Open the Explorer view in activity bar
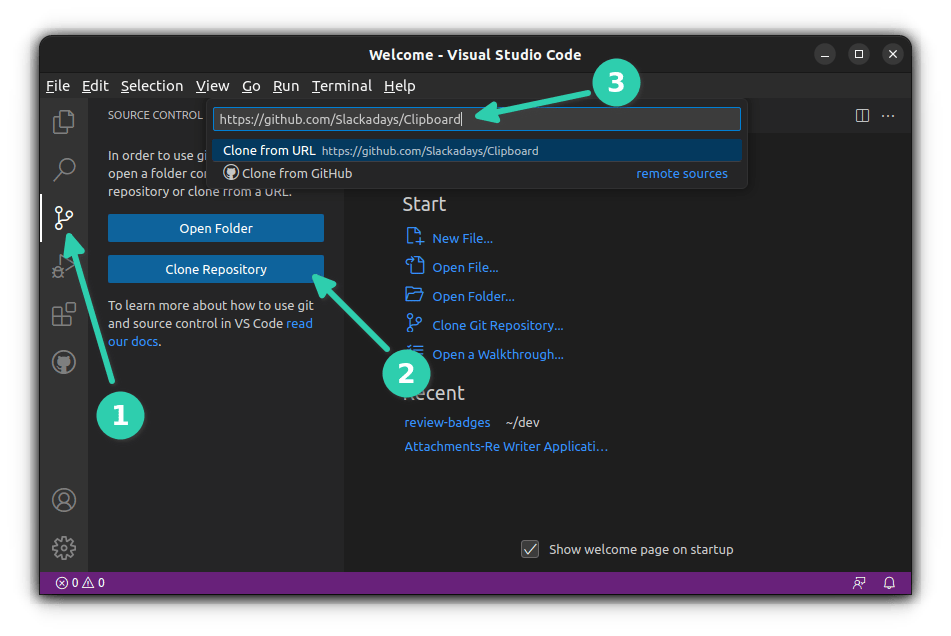Screen dimensions: 951x636 tap(64, 122)
